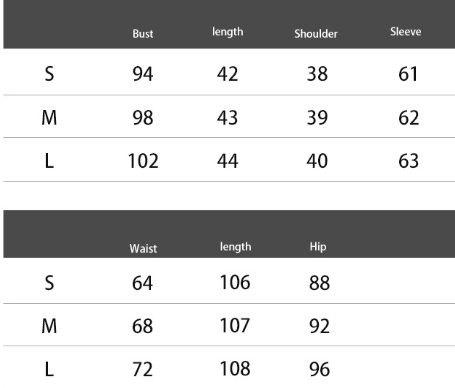Image resolution: width=455 pixels, height=388 pixels.
Task: Select the sleeve value 63
Action: [408, 161]
